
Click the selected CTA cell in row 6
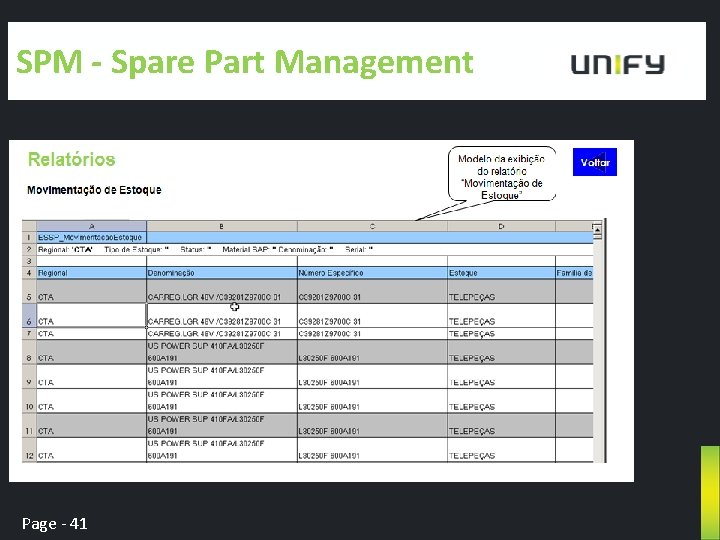[x=91, y=315]
